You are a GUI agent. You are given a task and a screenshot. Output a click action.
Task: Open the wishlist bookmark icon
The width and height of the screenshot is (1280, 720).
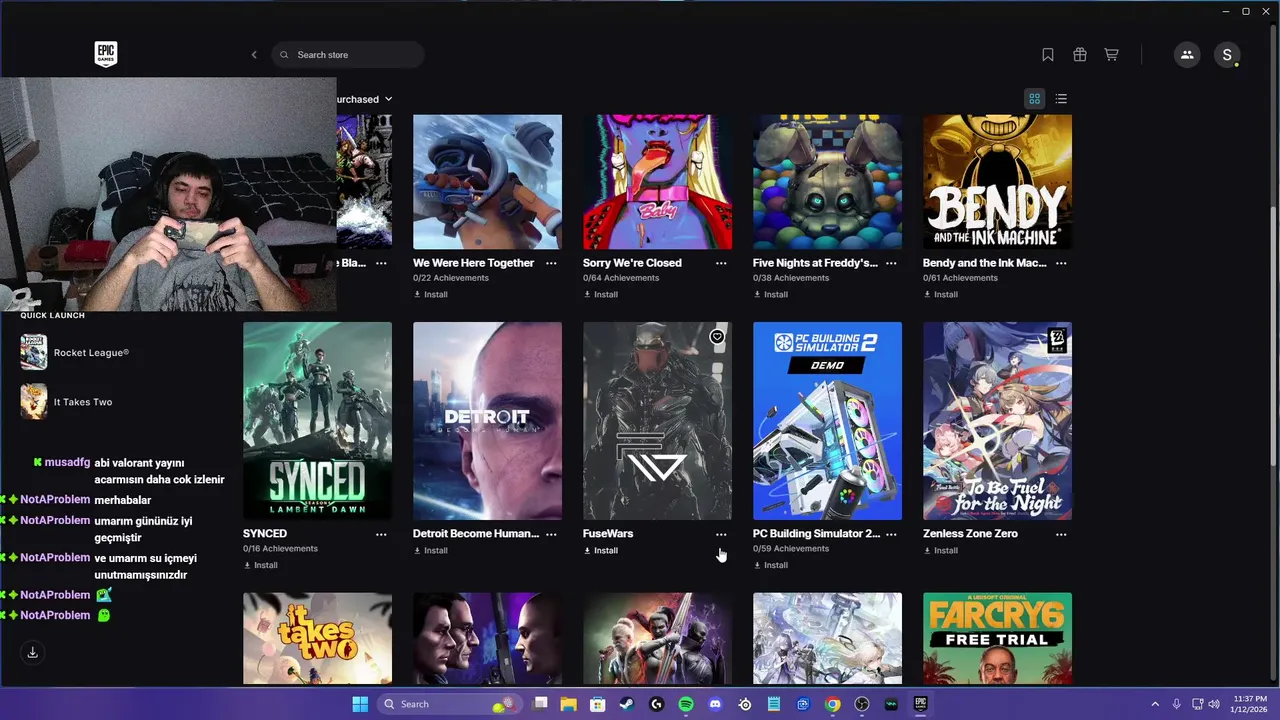pyautogui.click(x=1048, y=55)
